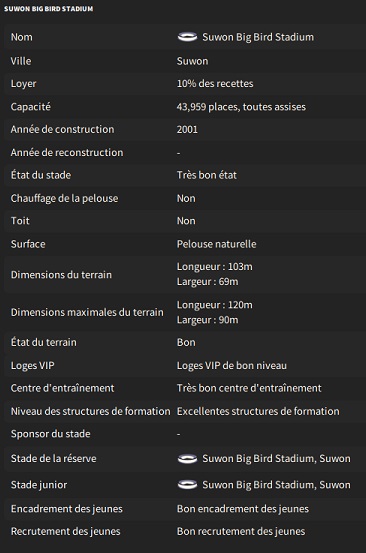Click the stadium icon in the Nom row
Image resolution: width=366 pixels, height=553 pixels.
pyautogui.click(x=187, y=37)
